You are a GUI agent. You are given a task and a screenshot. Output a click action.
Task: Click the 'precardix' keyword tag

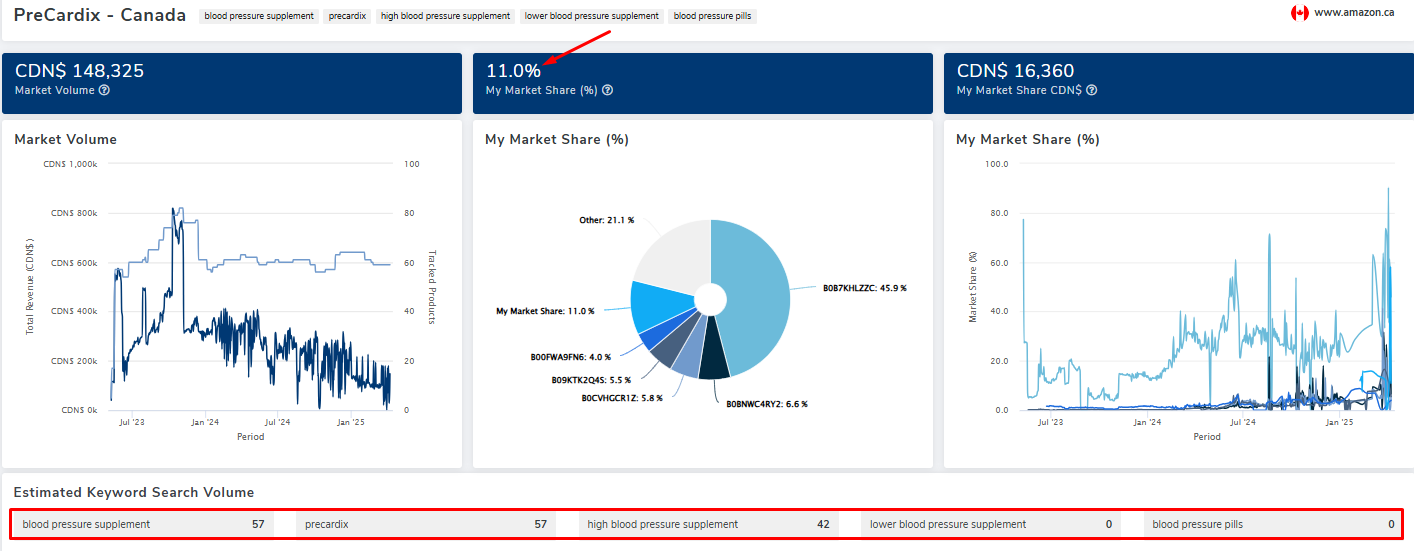click(348, 16)
